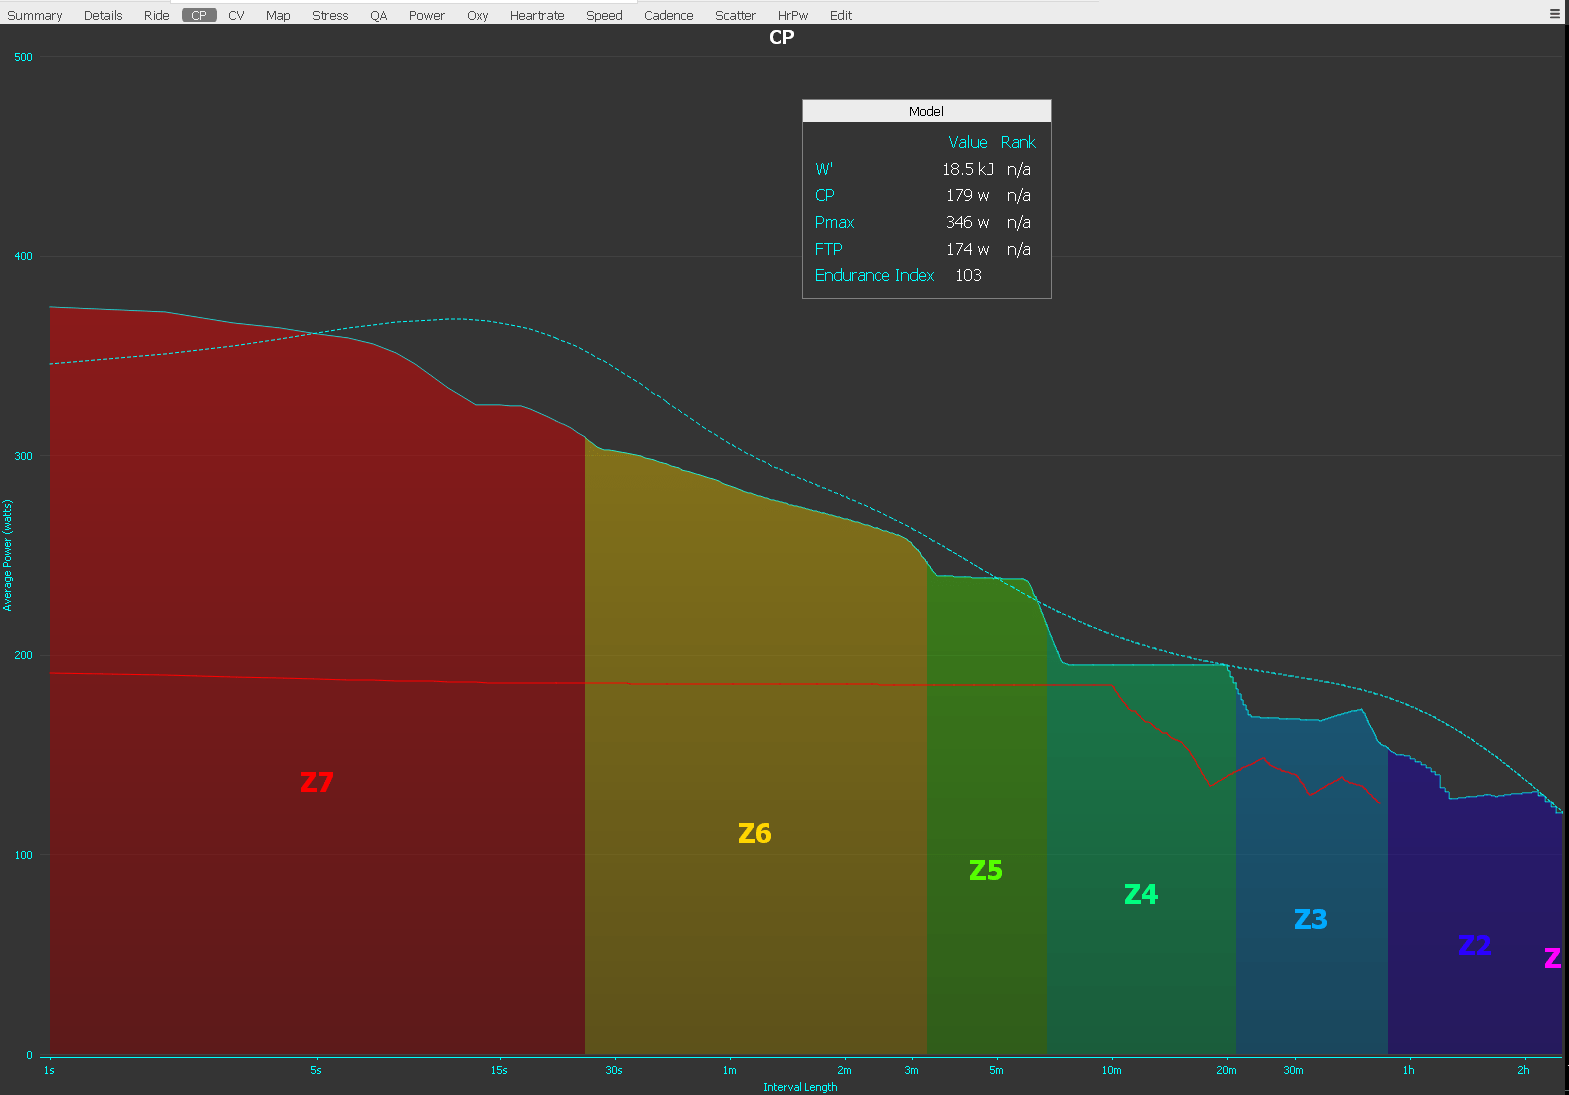This screenshot has height=1095, width=1569.
Task: Click the FTP value 174 w
Action: tap(968, 249)
